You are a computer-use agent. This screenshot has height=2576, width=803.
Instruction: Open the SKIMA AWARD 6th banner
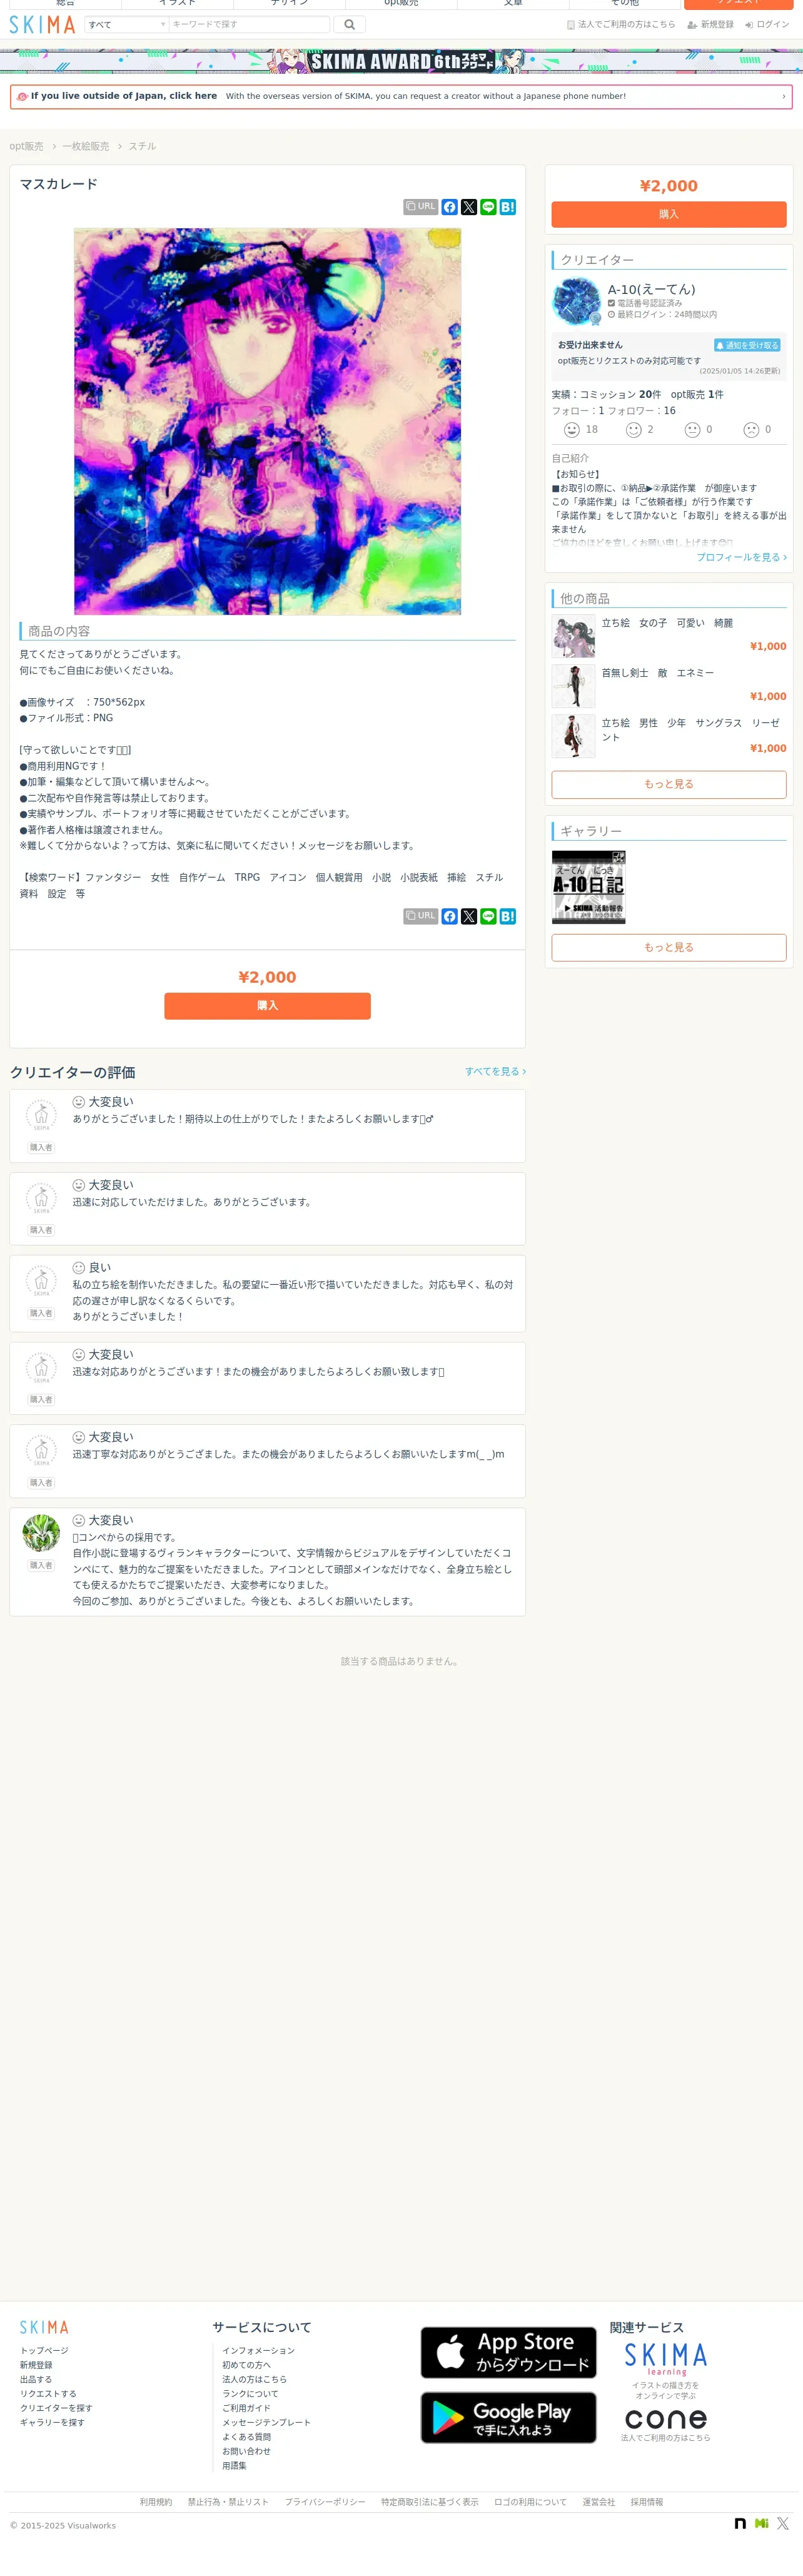pos(401,61)
